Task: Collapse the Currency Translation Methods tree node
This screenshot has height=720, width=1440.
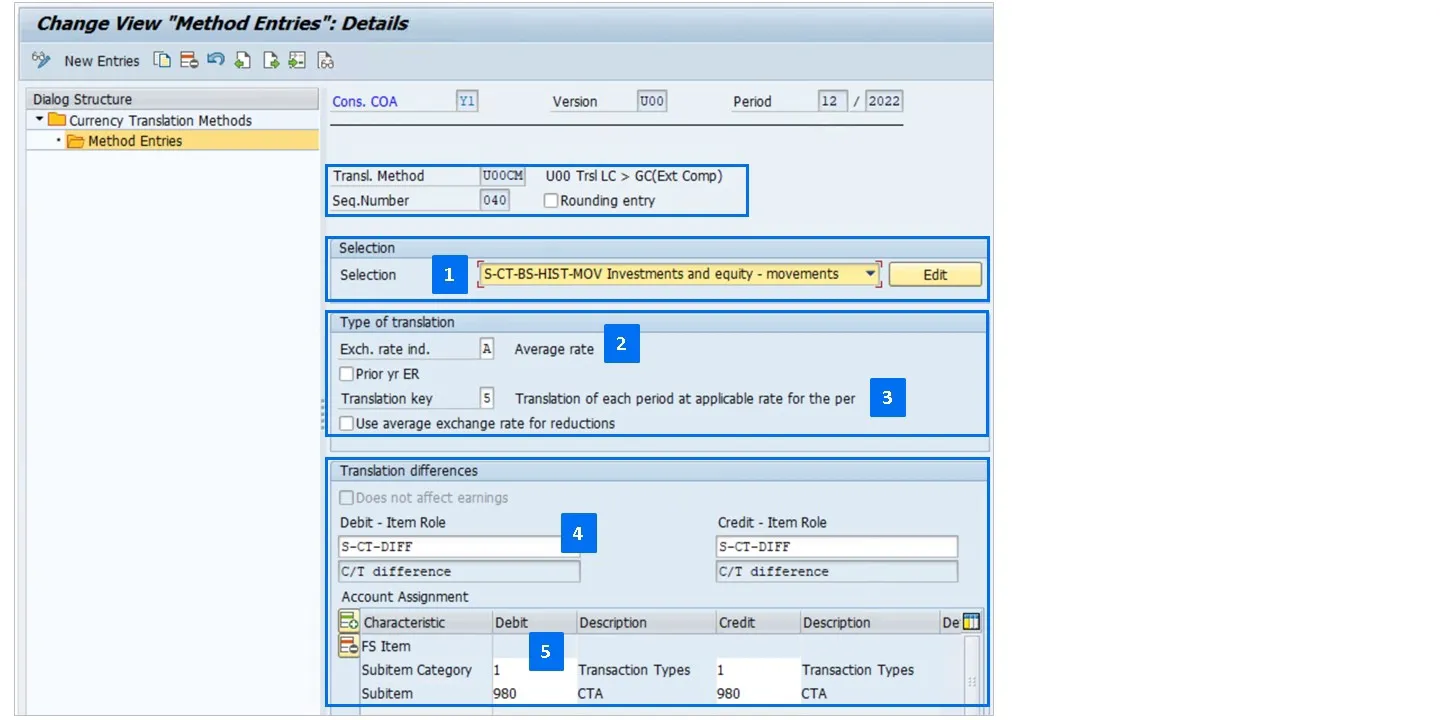Action: [x=39, y=120]
